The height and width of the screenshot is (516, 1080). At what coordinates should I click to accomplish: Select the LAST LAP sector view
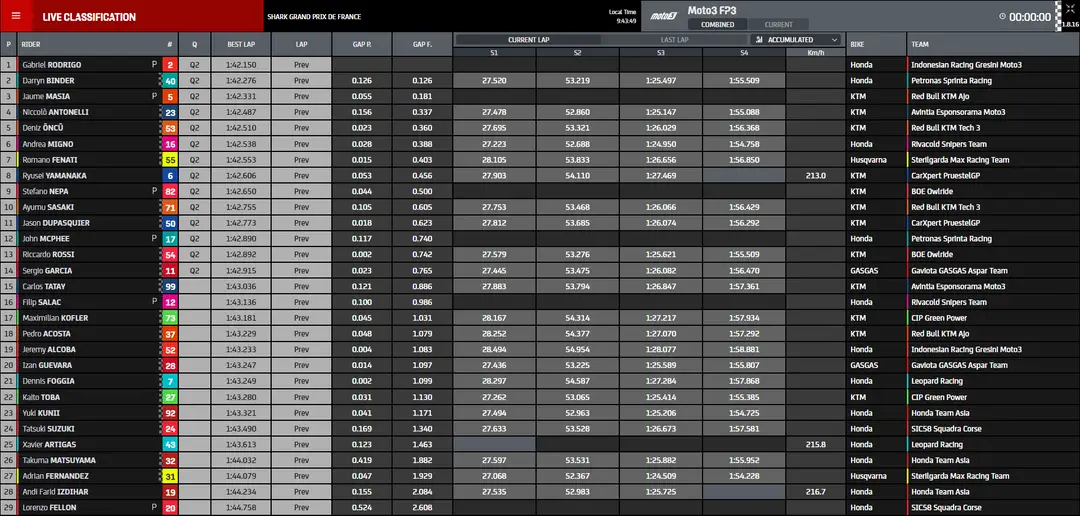click(x=674, y=40)
